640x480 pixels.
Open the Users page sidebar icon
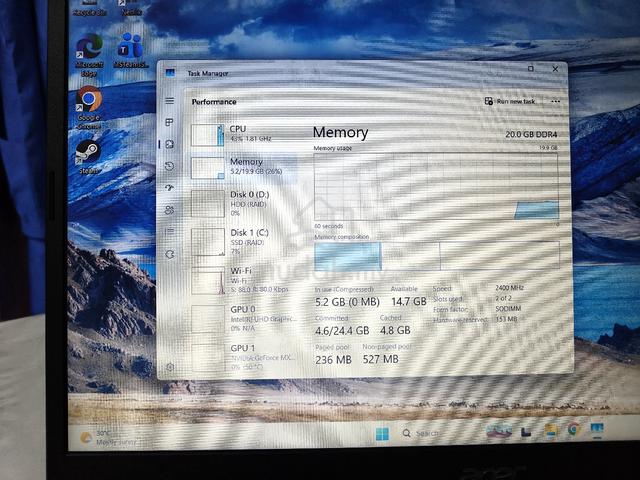(170, 210)
